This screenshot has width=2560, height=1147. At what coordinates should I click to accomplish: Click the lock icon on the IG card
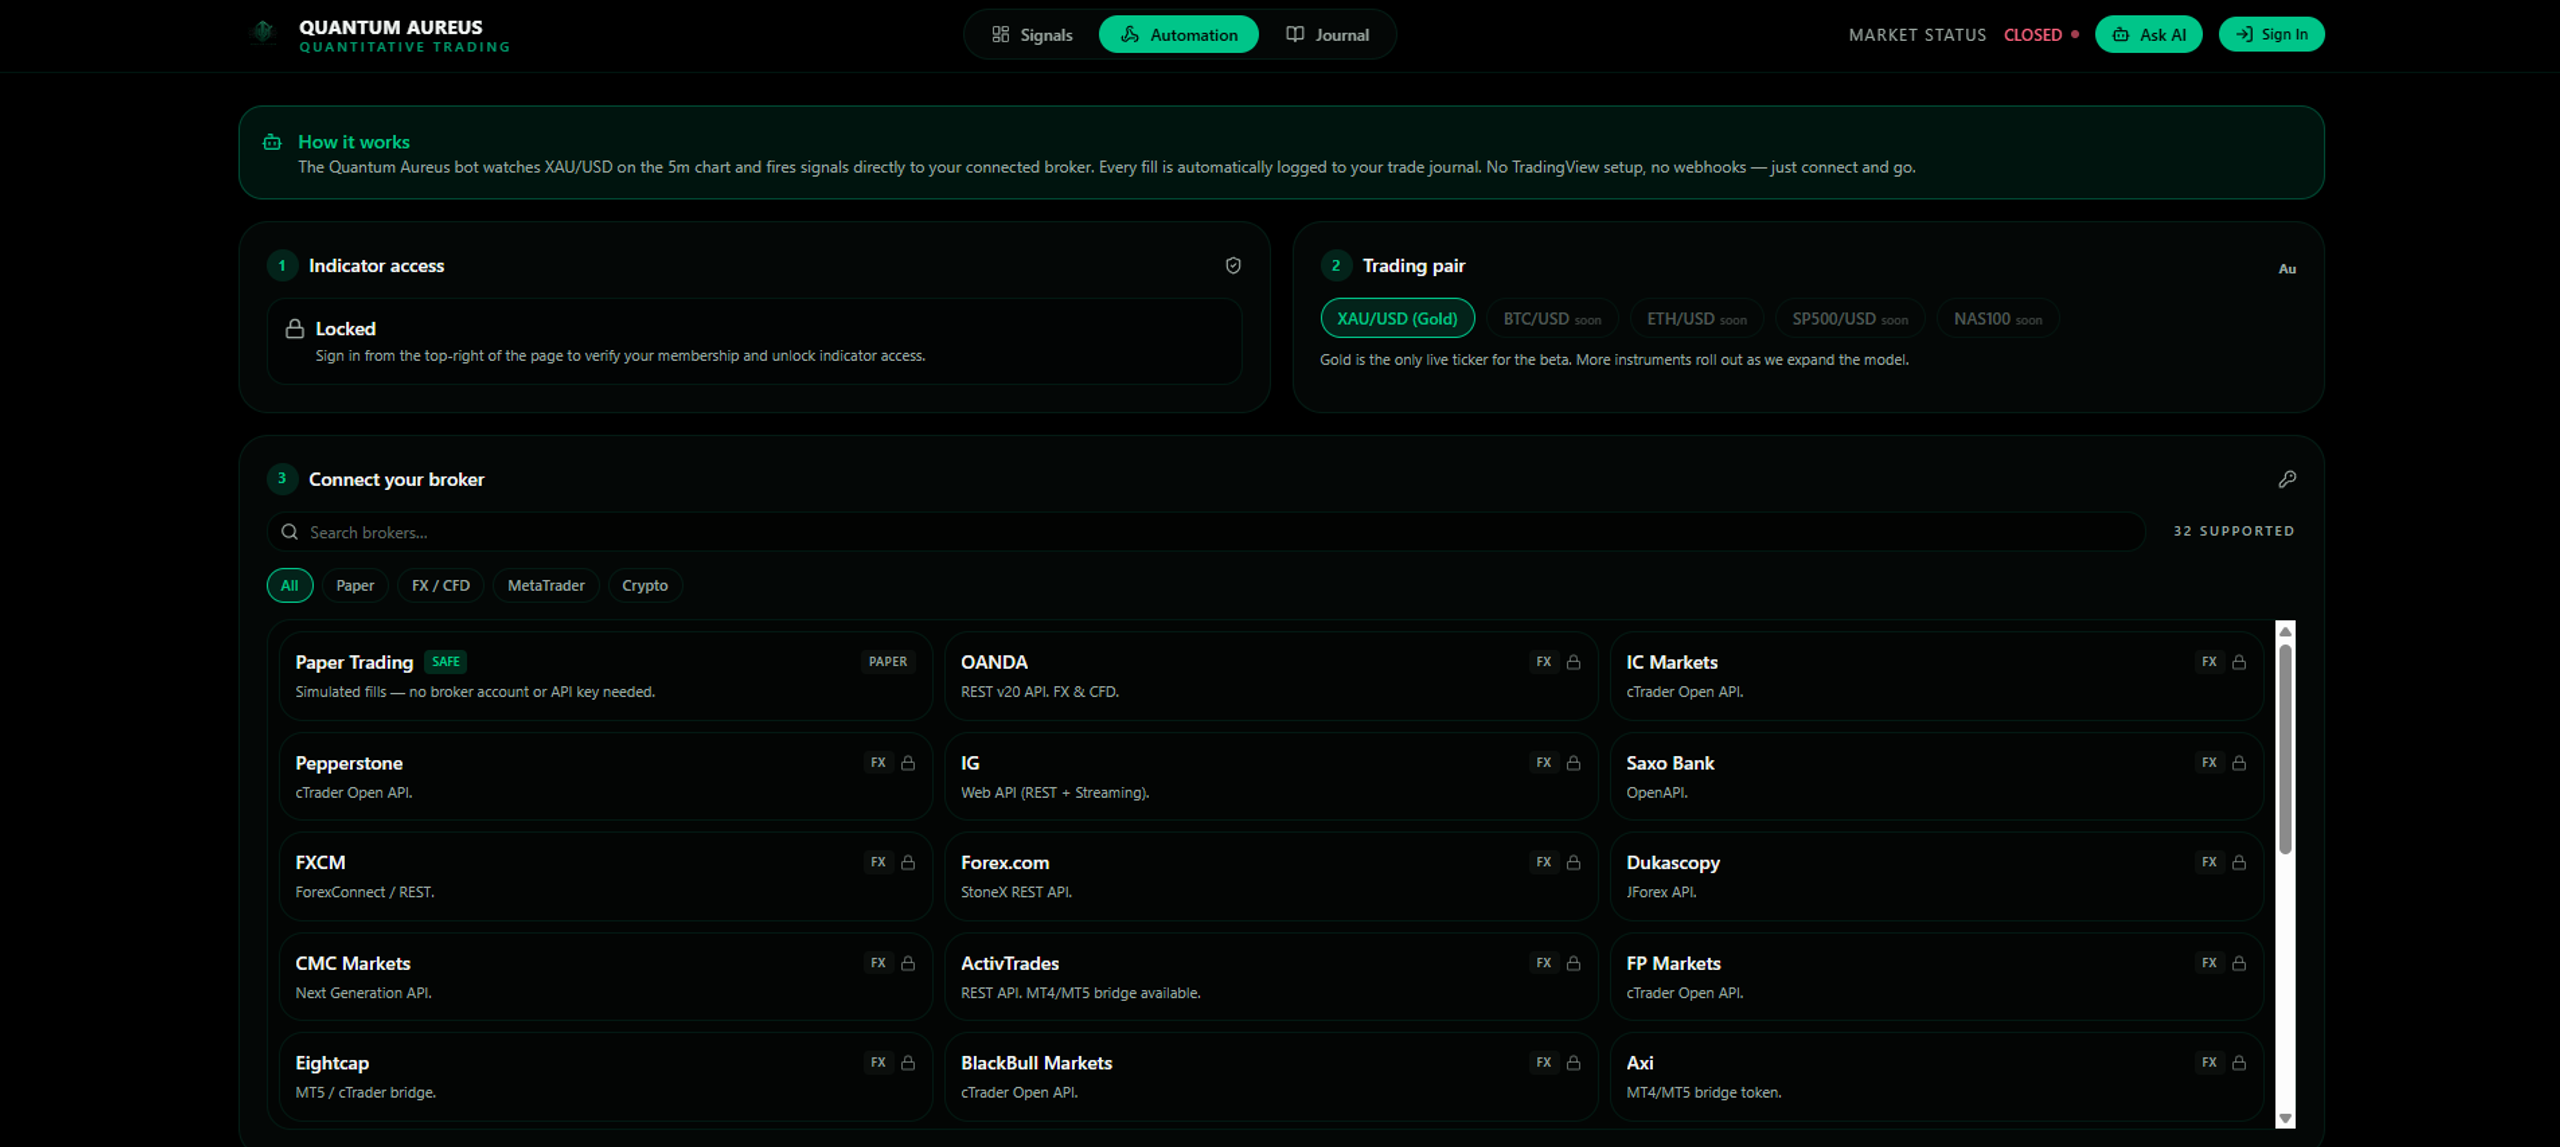(x=1573, y=763)
